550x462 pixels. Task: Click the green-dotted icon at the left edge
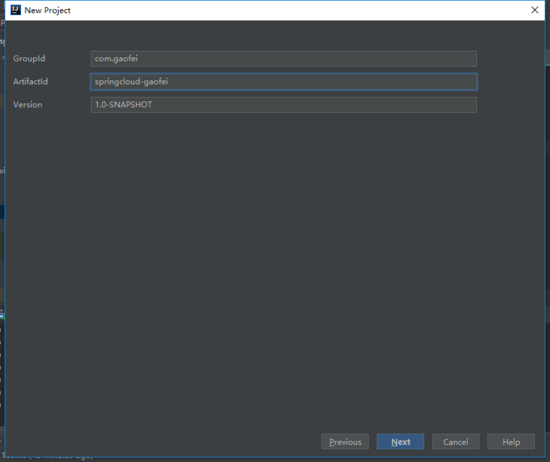coord(2,315)
